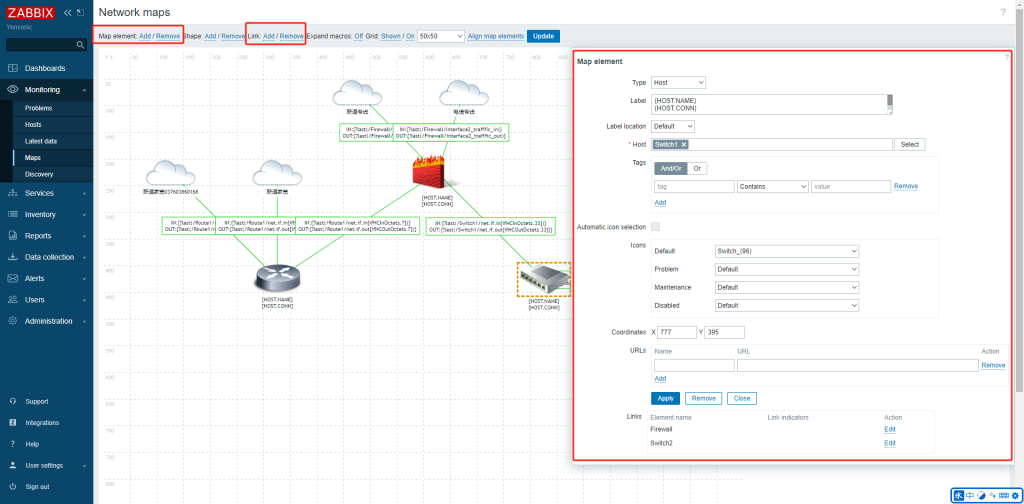Click the help question mark icon
Image resolution: width=1024 pixels, height=504 pixels.
click(x=1002, y=12)
